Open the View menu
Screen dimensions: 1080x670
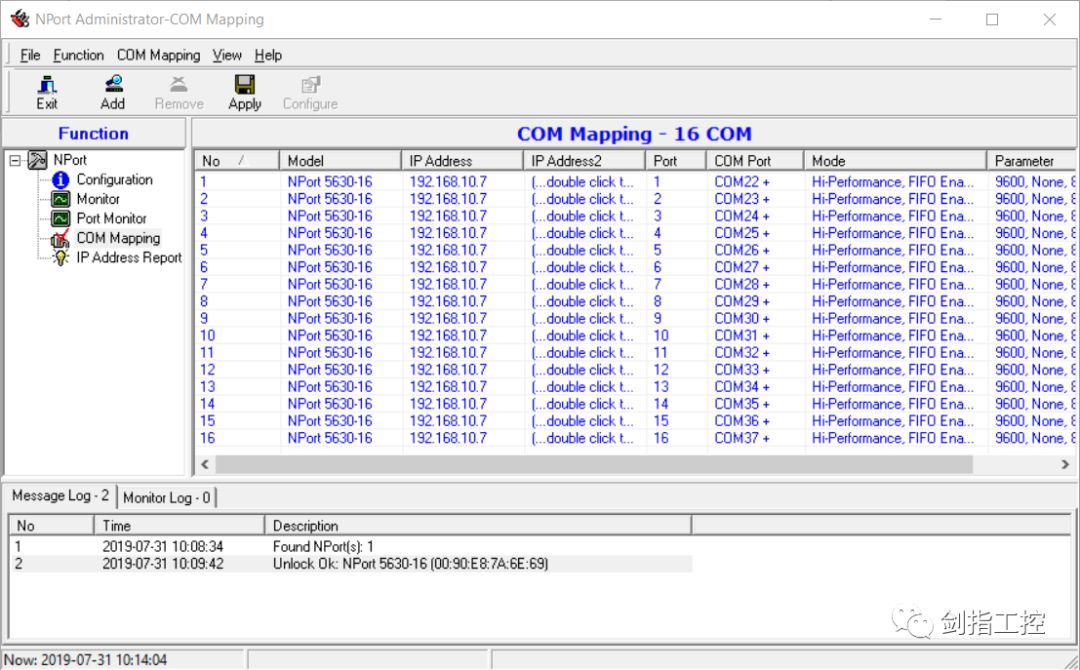click(x=227, y=55)
